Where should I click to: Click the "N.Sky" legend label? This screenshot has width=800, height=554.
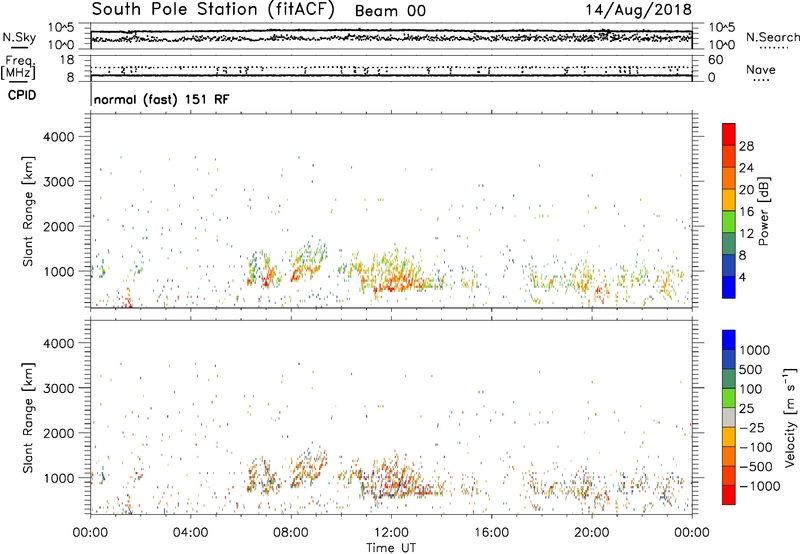tap(19, 37)
